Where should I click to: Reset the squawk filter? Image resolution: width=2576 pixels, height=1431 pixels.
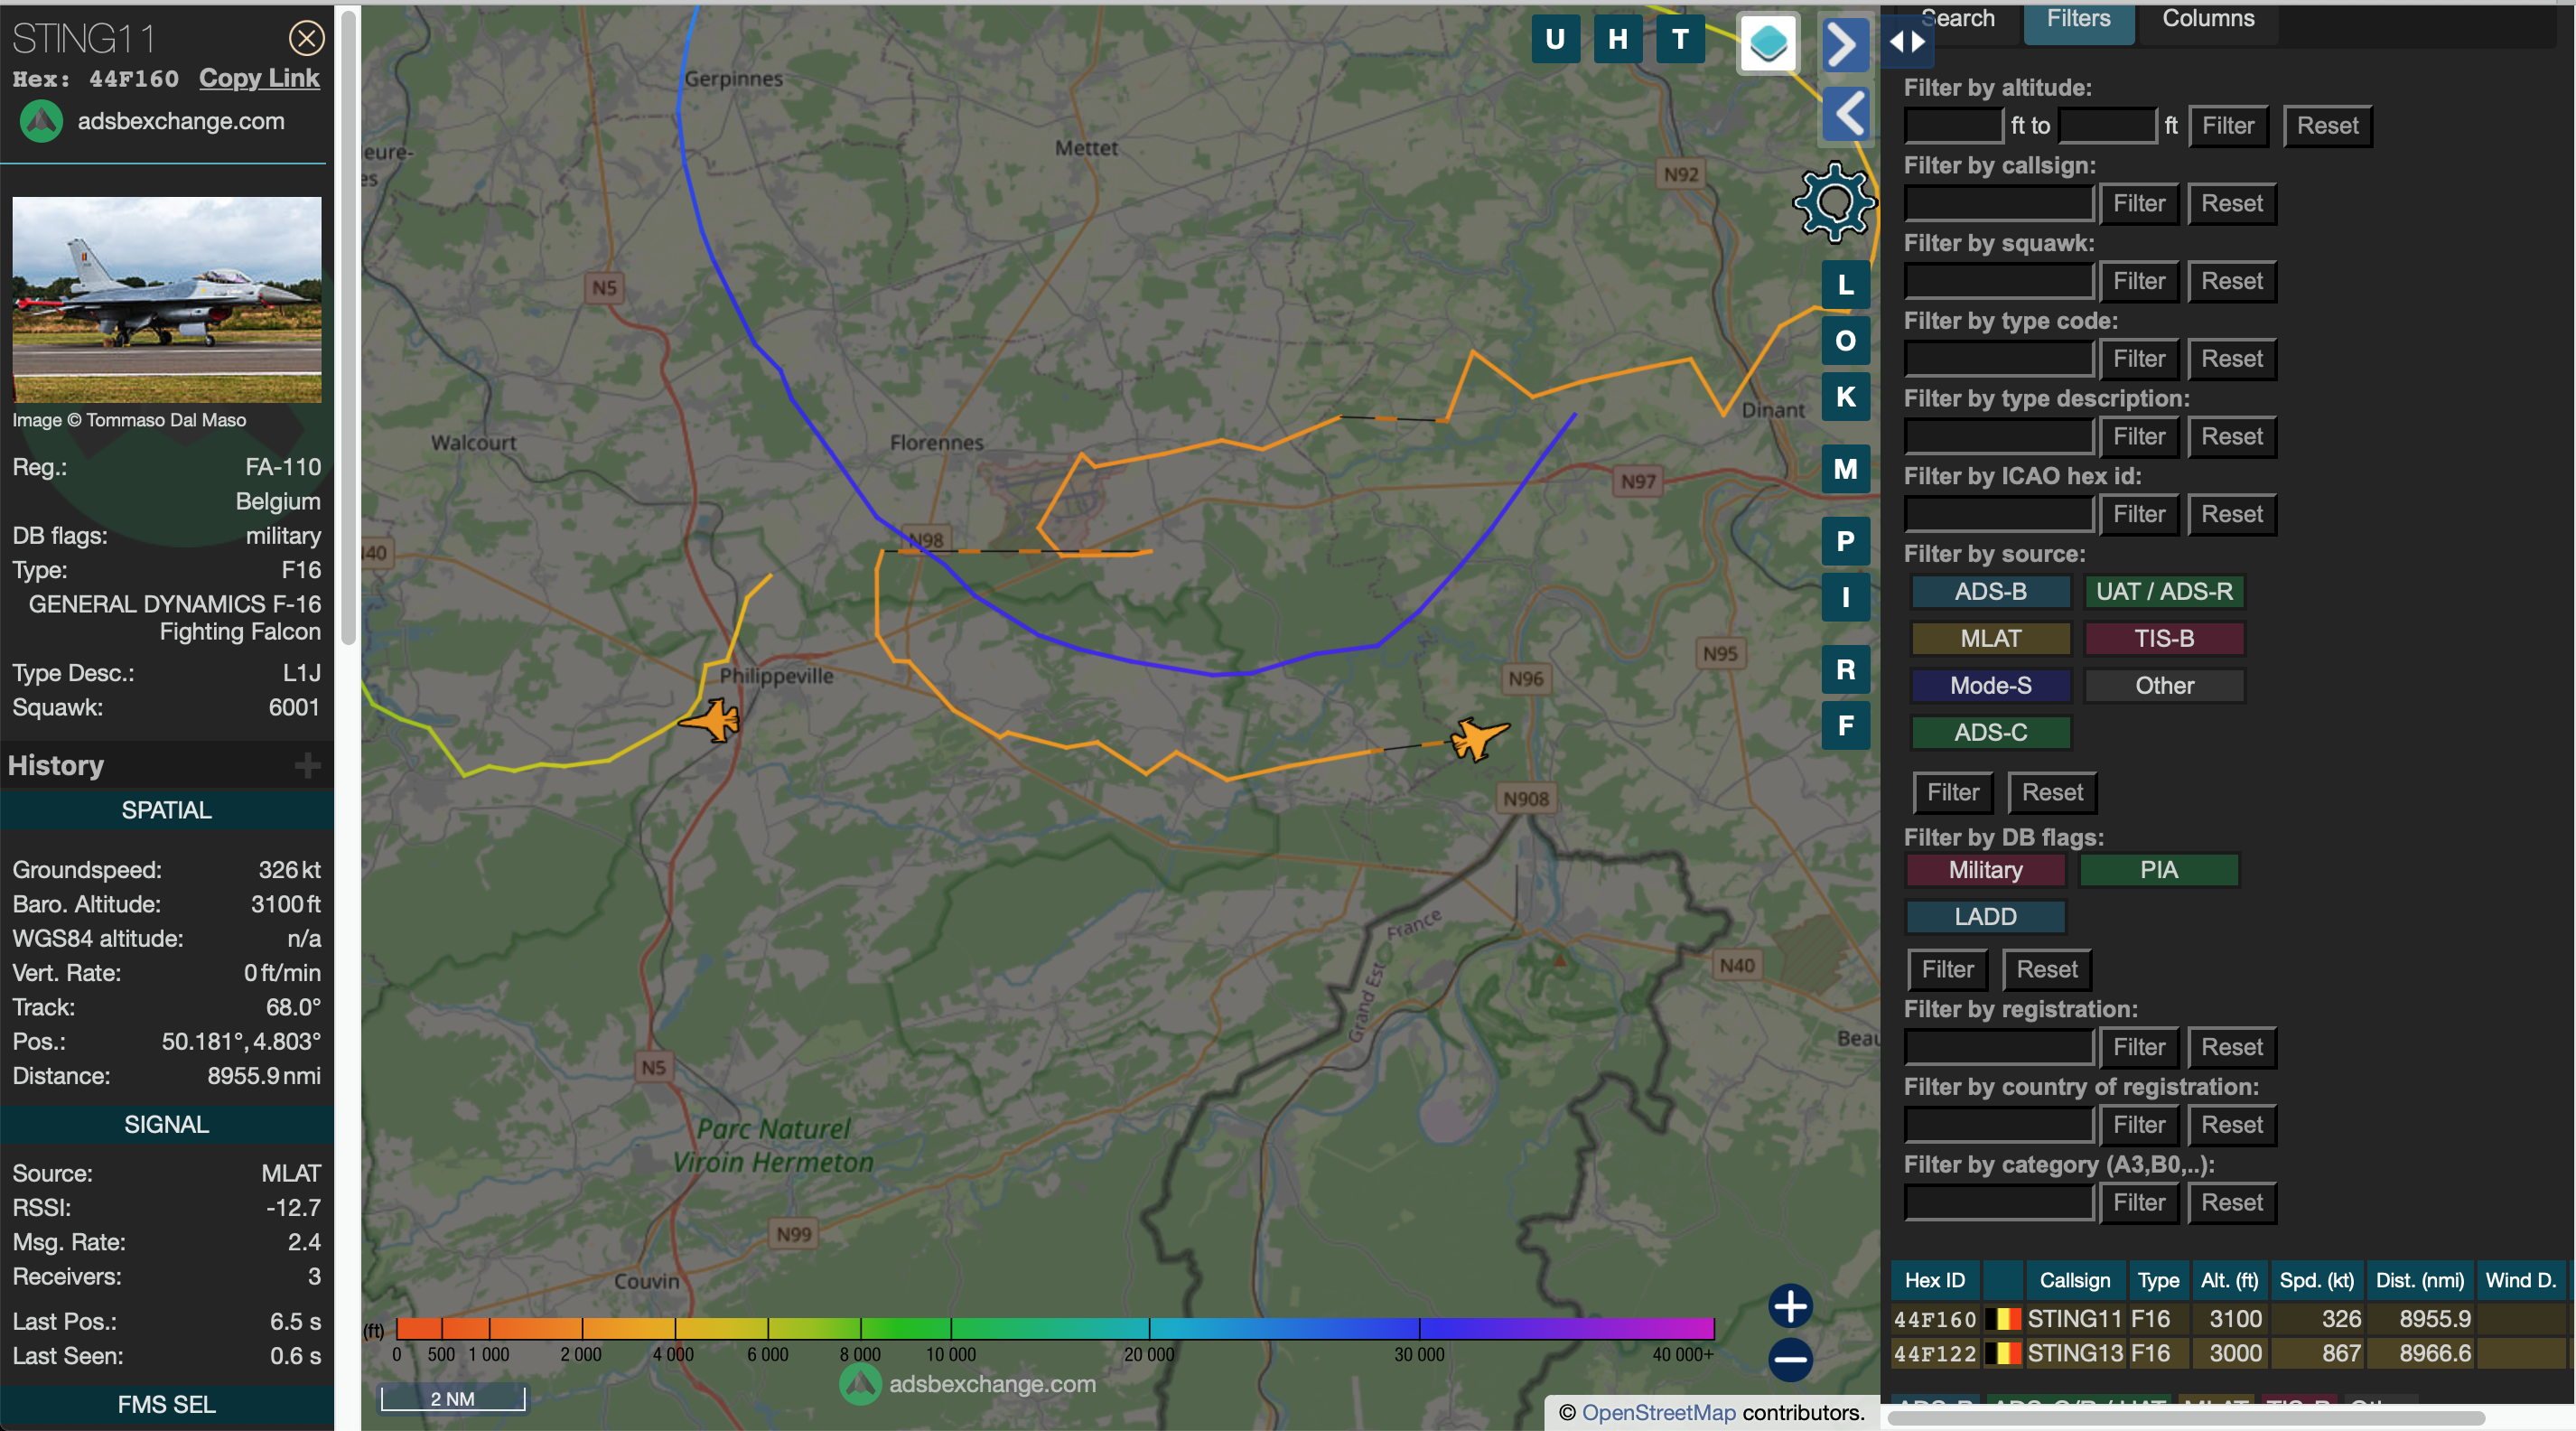2232,282
